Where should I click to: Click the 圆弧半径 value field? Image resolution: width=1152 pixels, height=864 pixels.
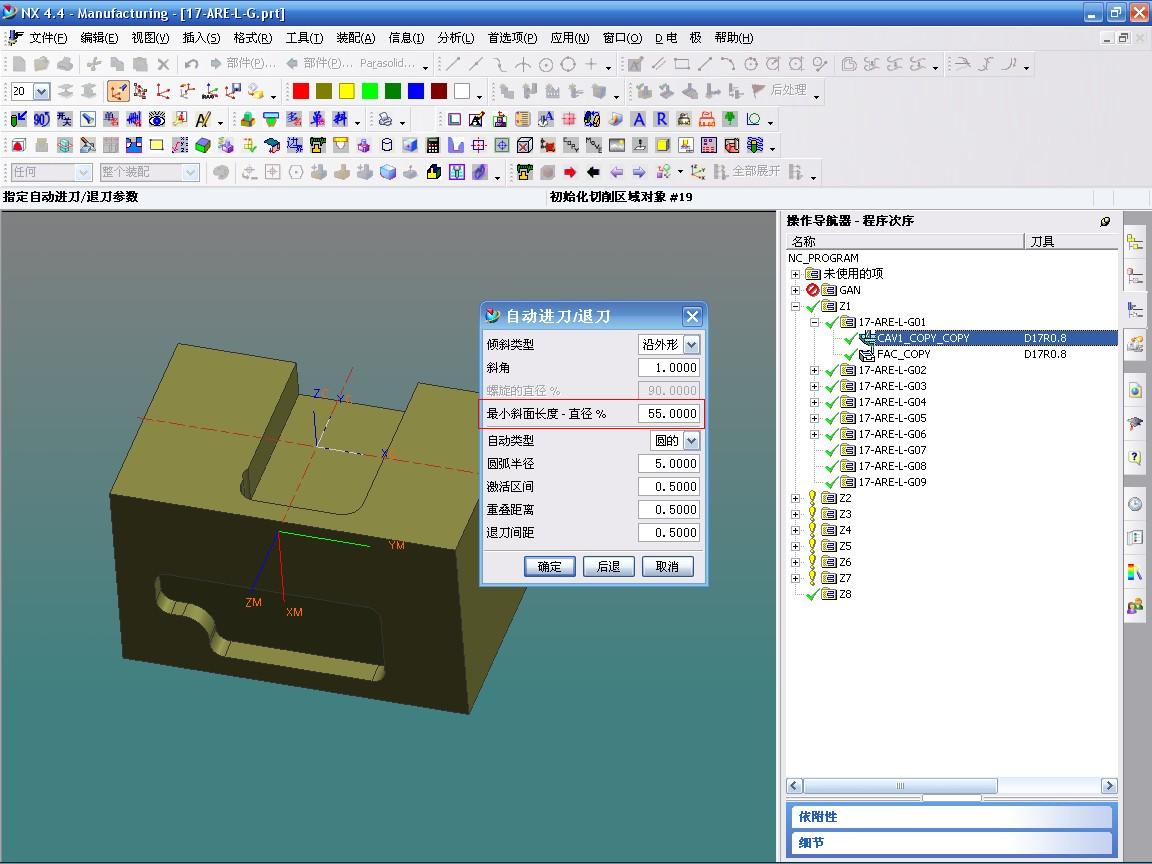(x=669, y=464)
